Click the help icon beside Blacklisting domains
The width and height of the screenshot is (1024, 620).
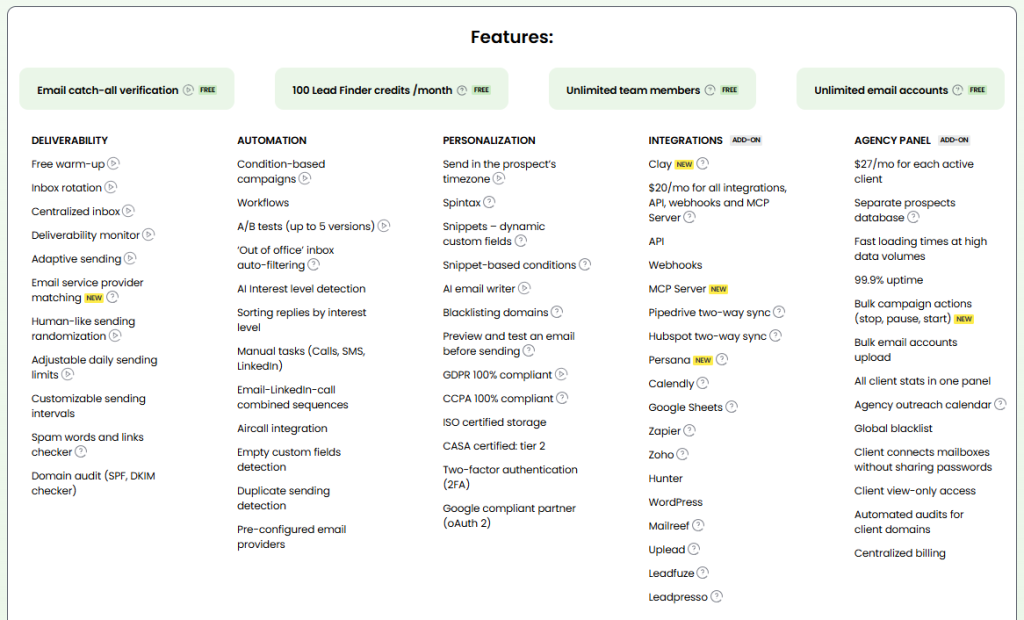(557, 312)
